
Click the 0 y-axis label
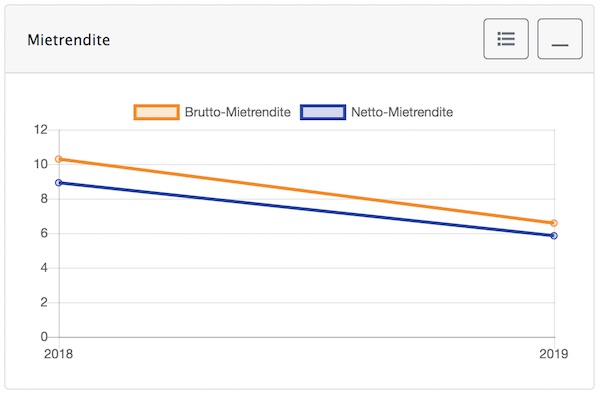[44, 337]
